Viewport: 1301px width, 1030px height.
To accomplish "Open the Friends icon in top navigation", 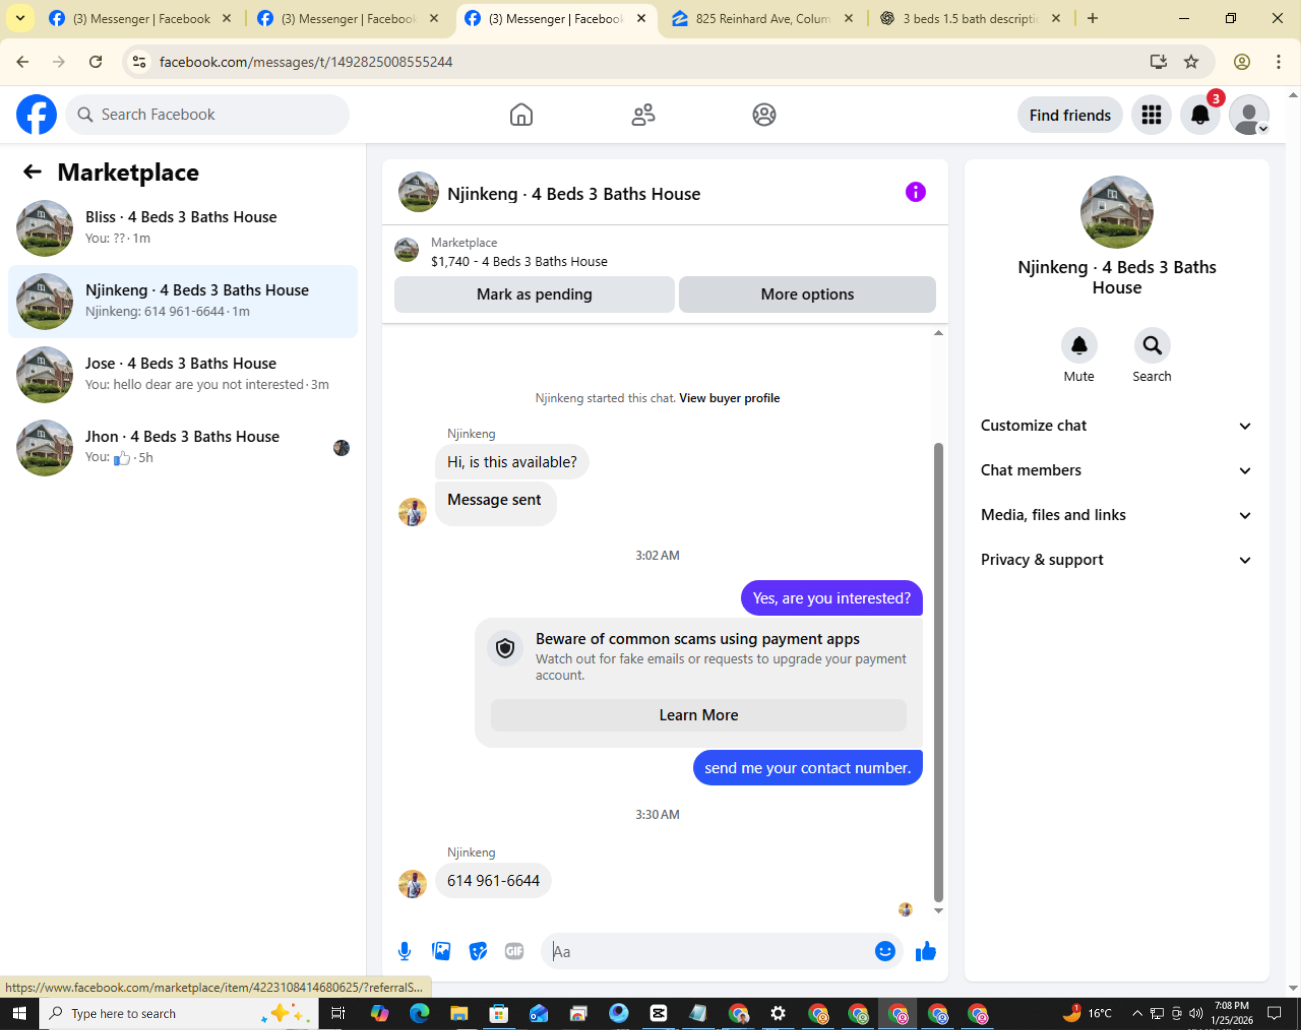I will (643, 115).
